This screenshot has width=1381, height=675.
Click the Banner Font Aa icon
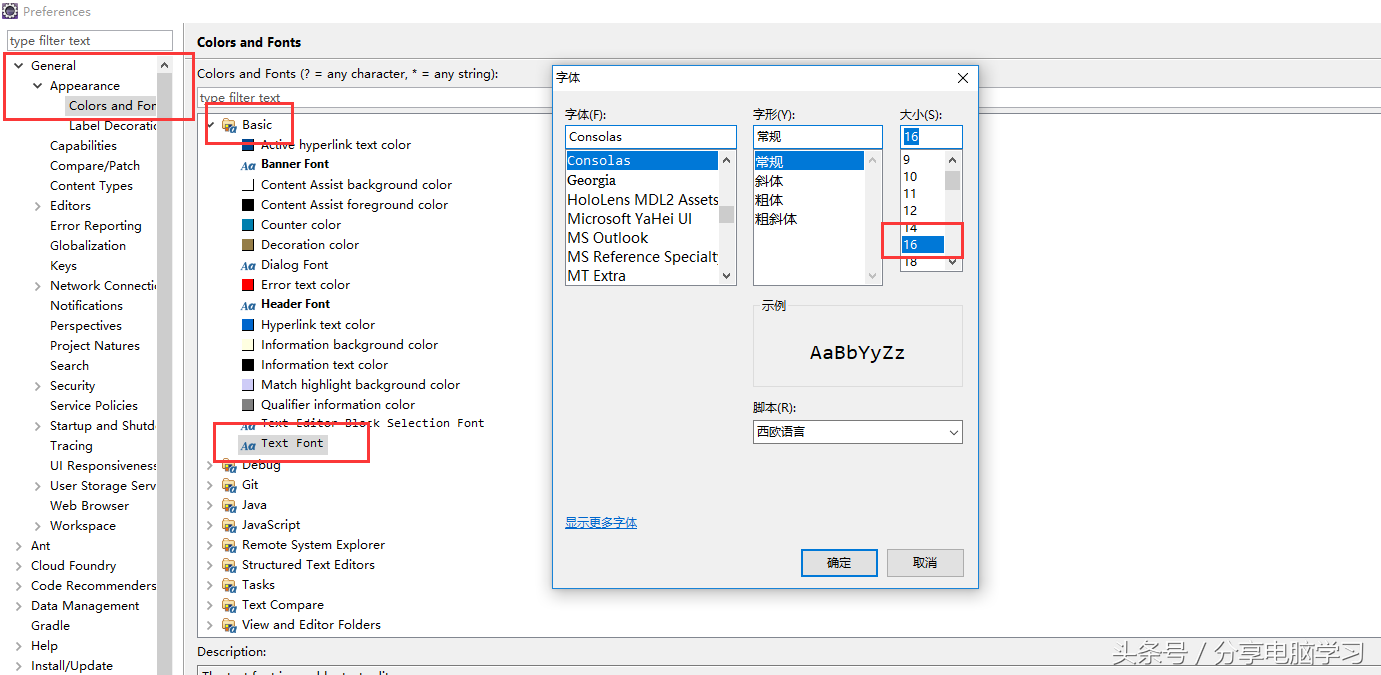click(x=248, y=165)
